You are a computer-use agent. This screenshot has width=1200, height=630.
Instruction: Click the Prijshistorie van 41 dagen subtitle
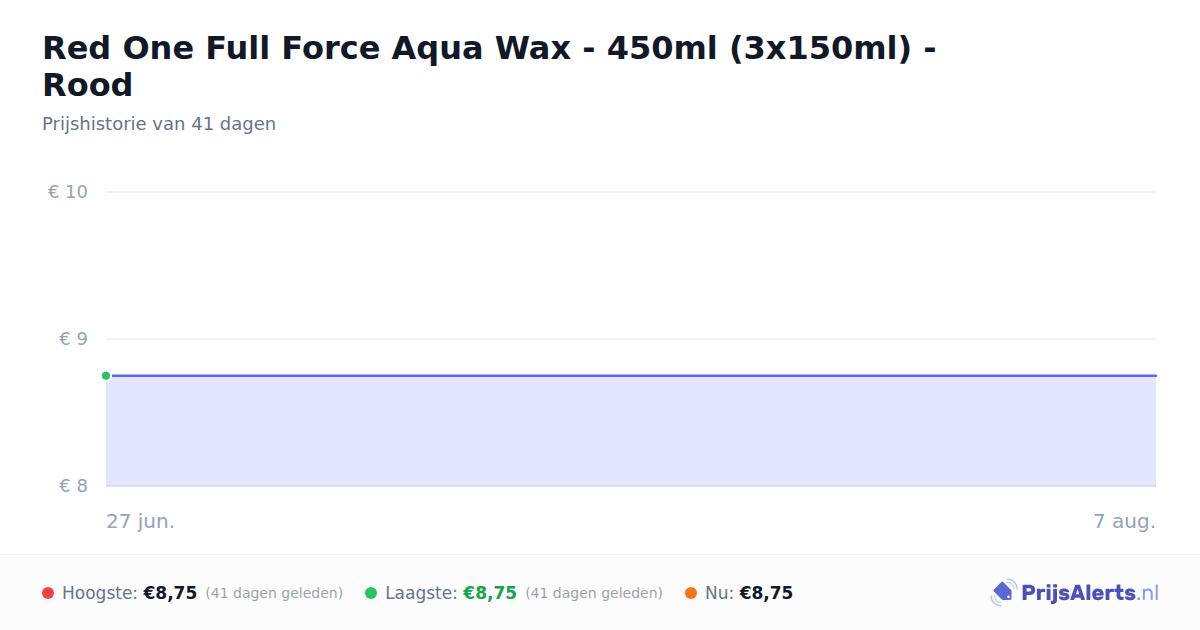[159, 124]
